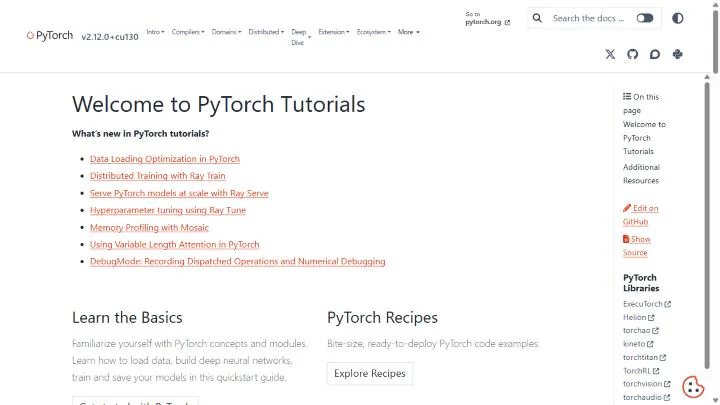Image resolution: width=720 pixels, height=405 pixels.
Task: Jump to Additional Resources section
Action: click(x=641, y=174)
